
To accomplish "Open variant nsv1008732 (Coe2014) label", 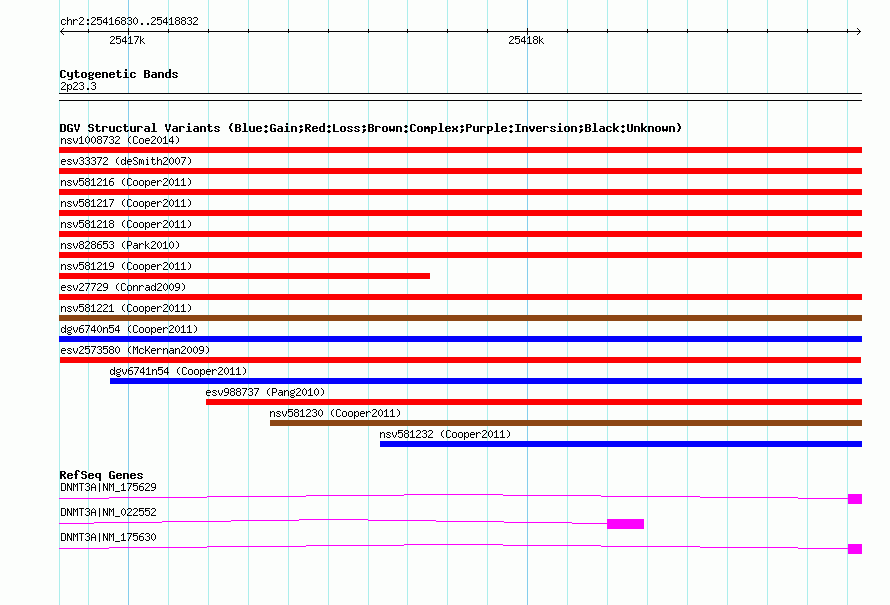I will (120, 140).
